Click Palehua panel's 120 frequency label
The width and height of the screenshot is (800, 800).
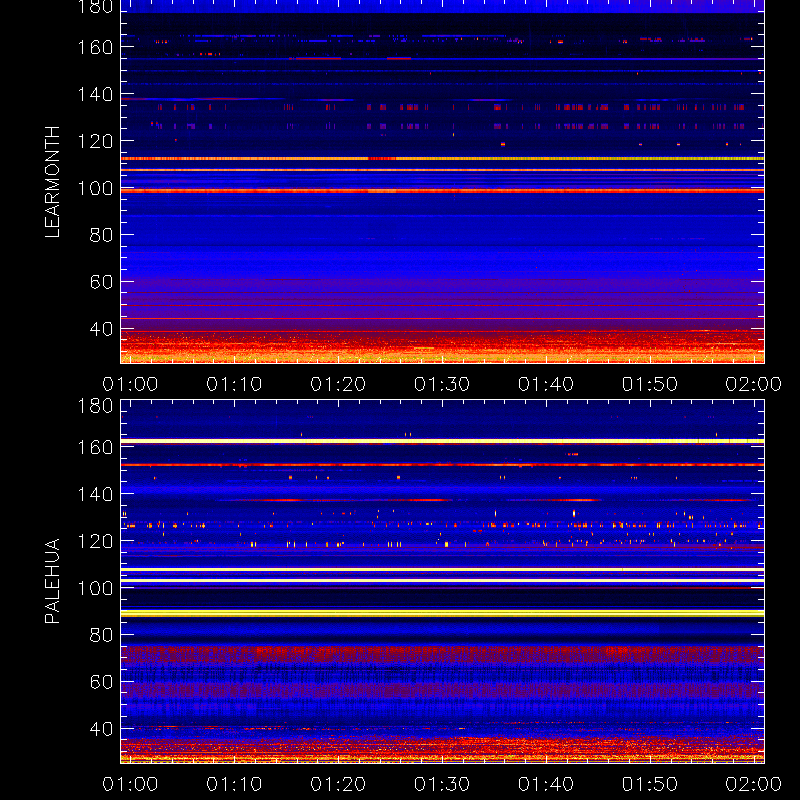pyautogui.click(x=95, y=541)
